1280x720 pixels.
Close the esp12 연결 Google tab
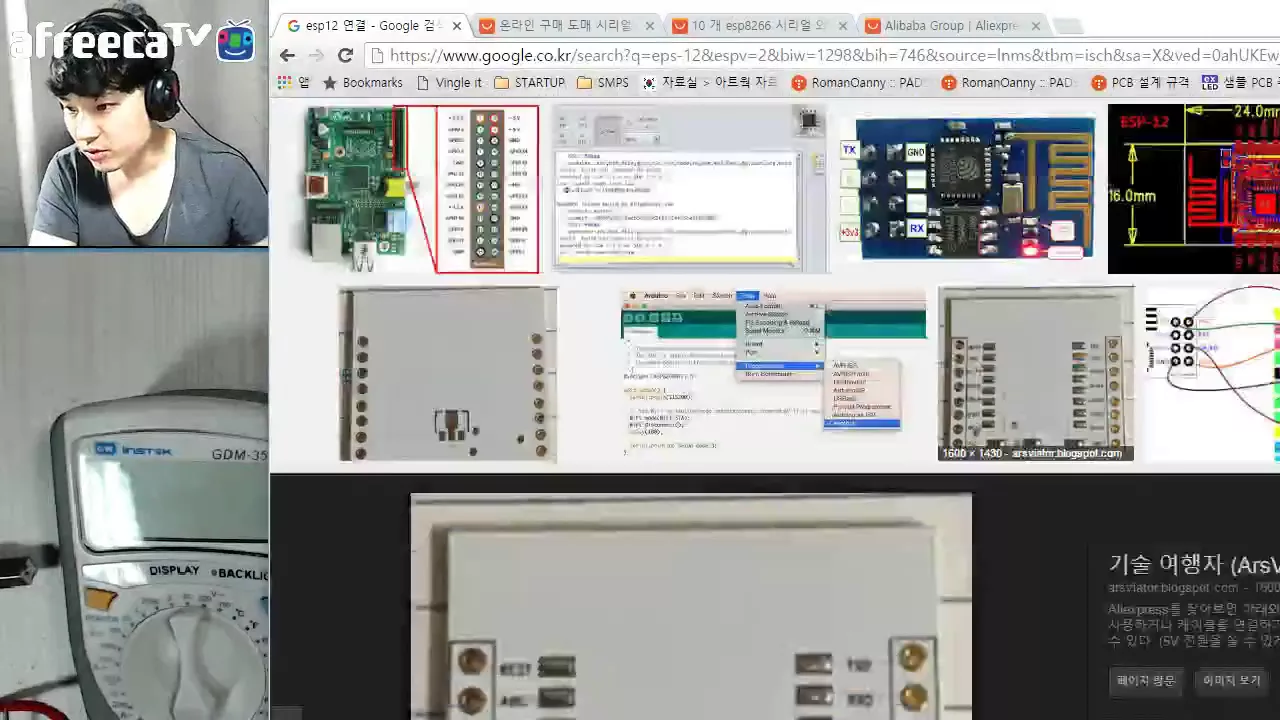click(457, 25)
